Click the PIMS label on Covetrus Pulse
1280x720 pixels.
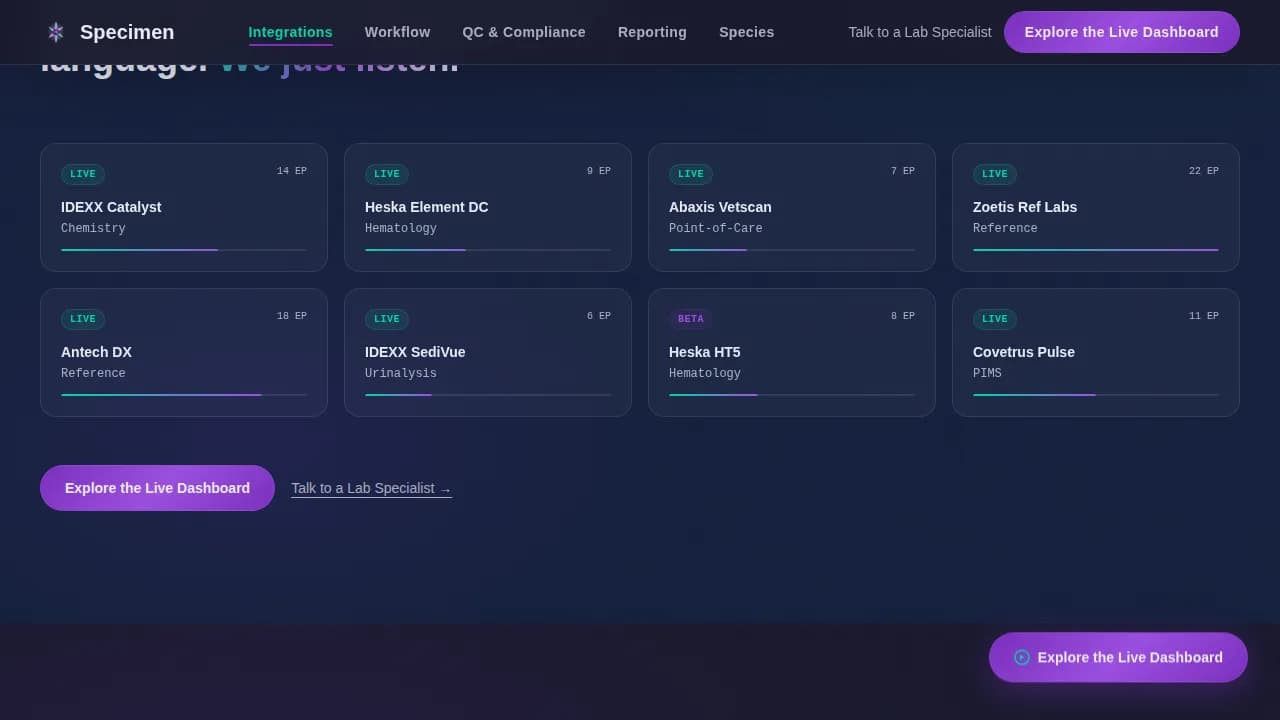click(987, 374)
